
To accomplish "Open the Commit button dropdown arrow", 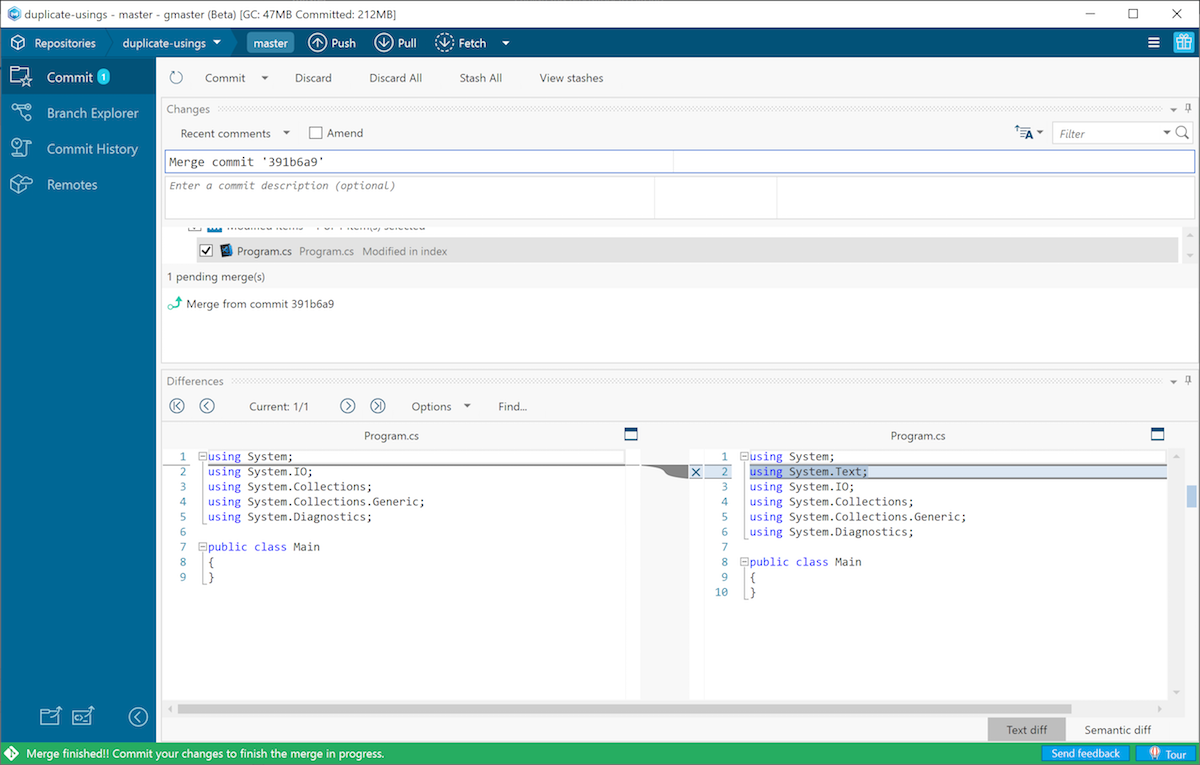I will 265,78.
